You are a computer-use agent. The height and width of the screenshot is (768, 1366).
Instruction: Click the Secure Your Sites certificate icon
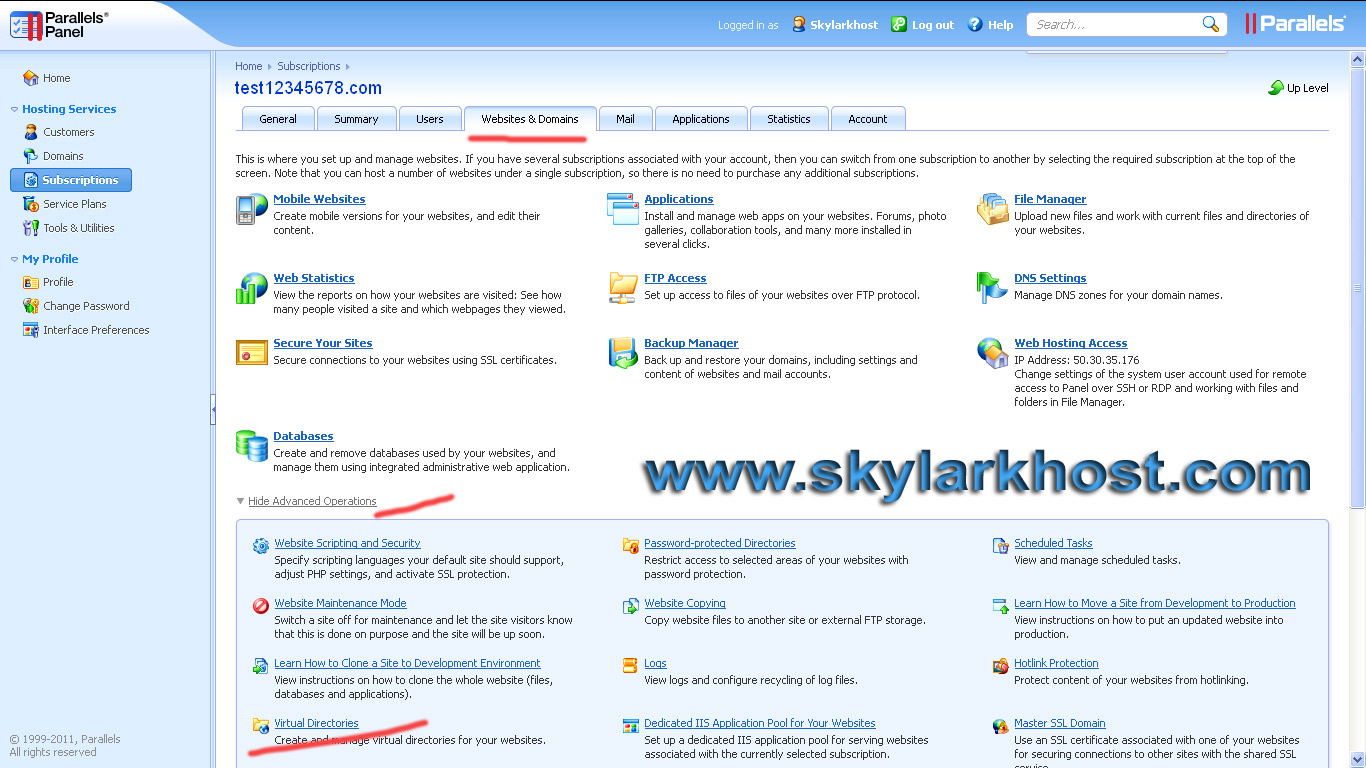(251, 352)
